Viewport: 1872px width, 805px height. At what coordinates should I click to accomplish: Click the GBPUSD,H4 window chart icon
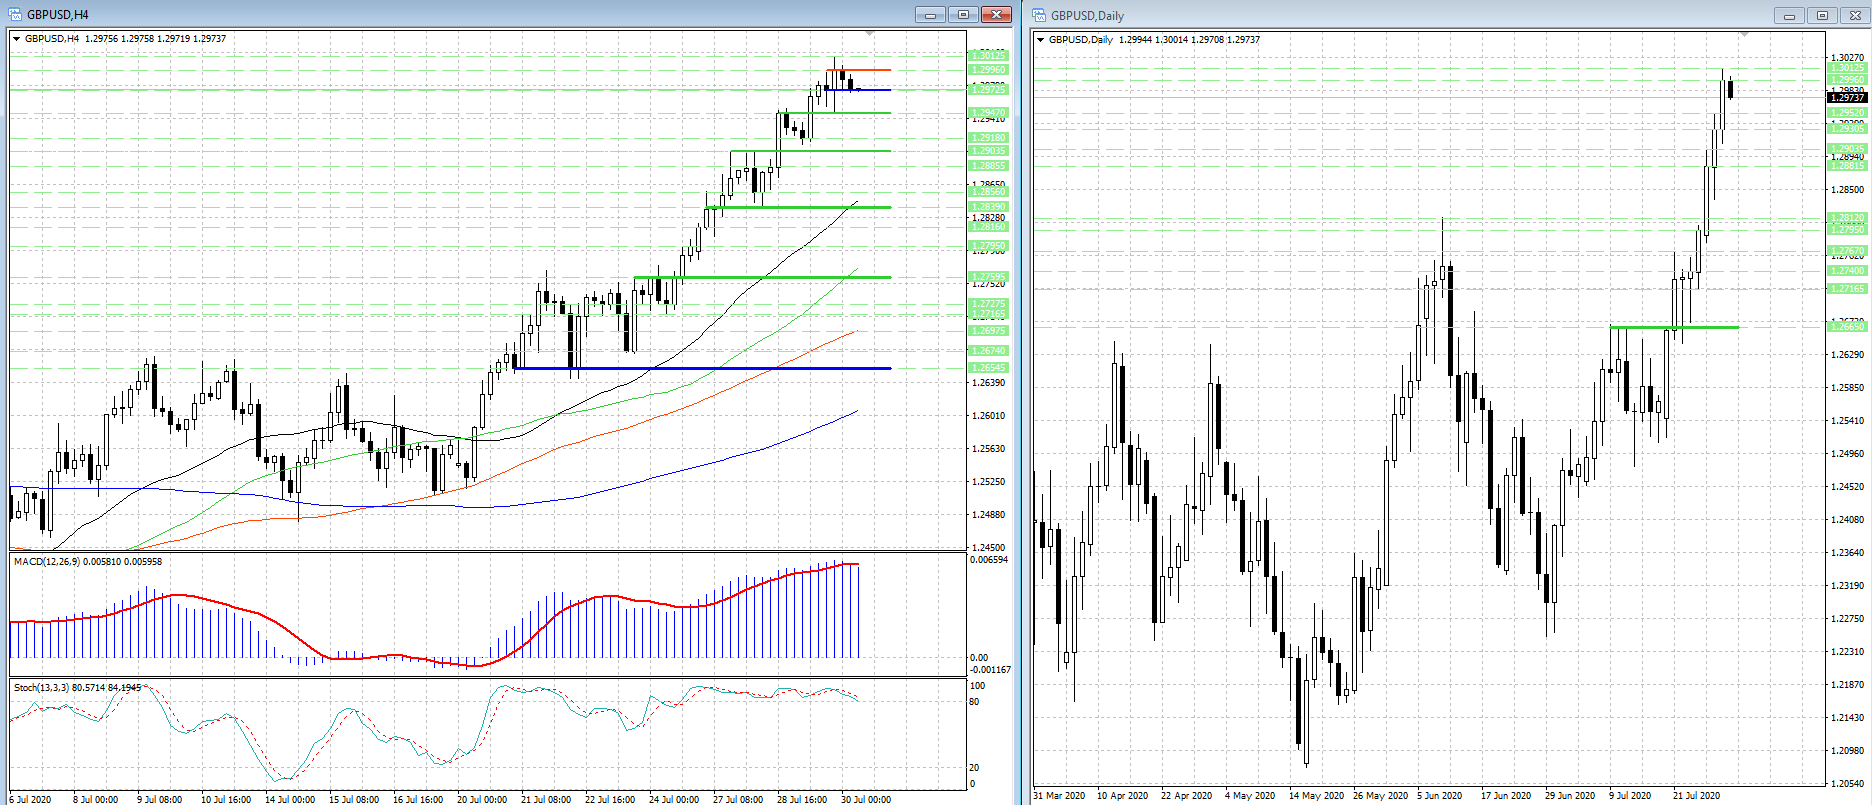(x=15, y=14)
